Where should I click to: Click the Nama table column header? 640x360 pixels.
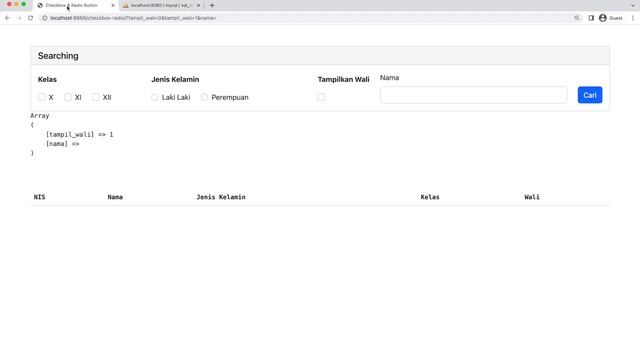pos(115,197)
